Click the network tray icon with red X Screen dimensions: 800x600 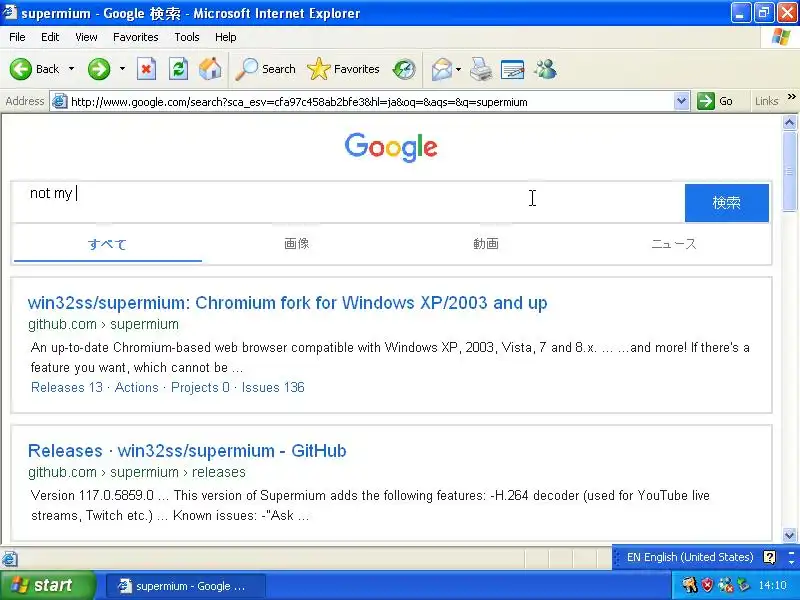[726, 585]
